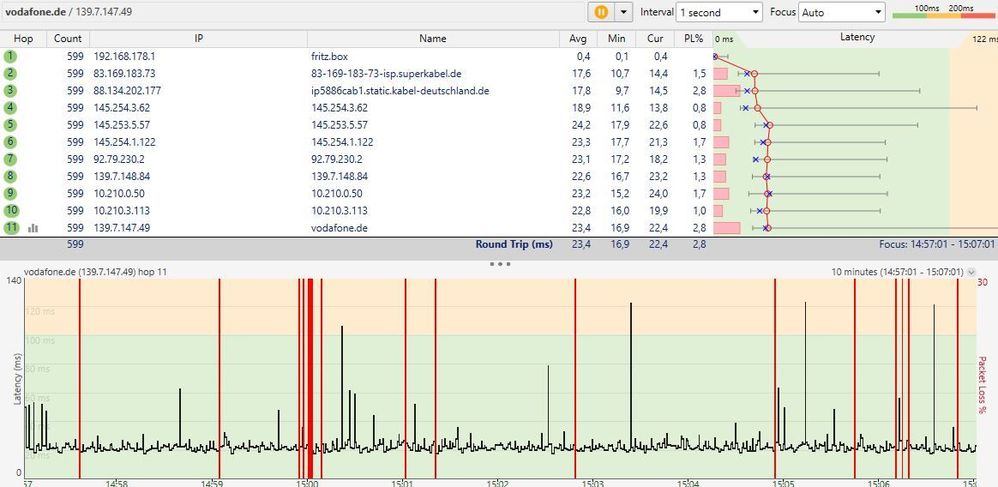Select the vodafone.de name in hop 11

click(x=339, y=228)
